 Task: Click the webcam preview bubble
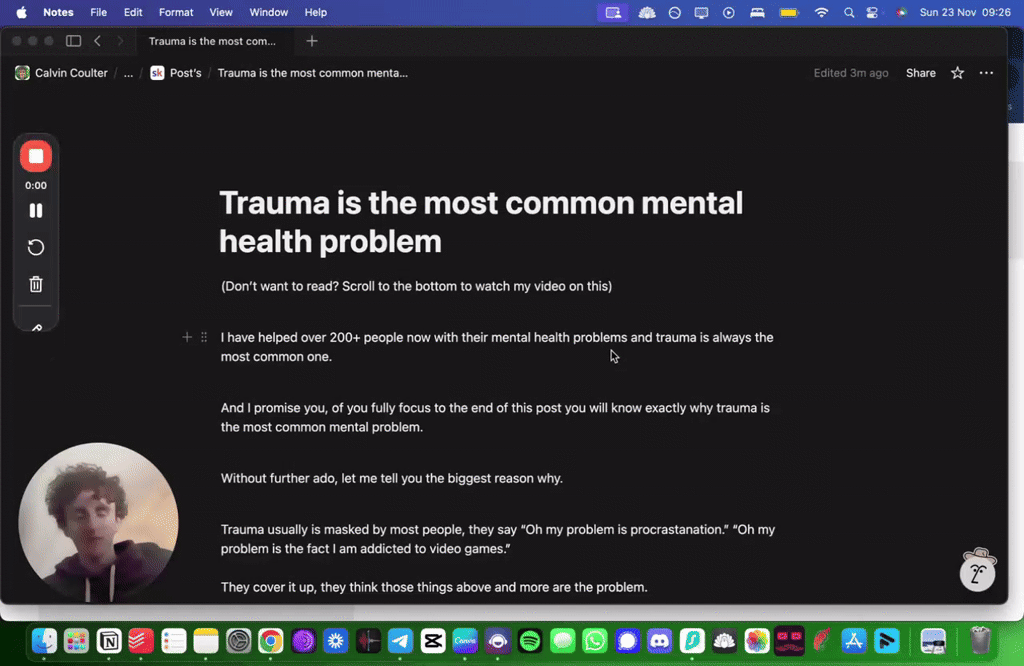click(98, 520)
